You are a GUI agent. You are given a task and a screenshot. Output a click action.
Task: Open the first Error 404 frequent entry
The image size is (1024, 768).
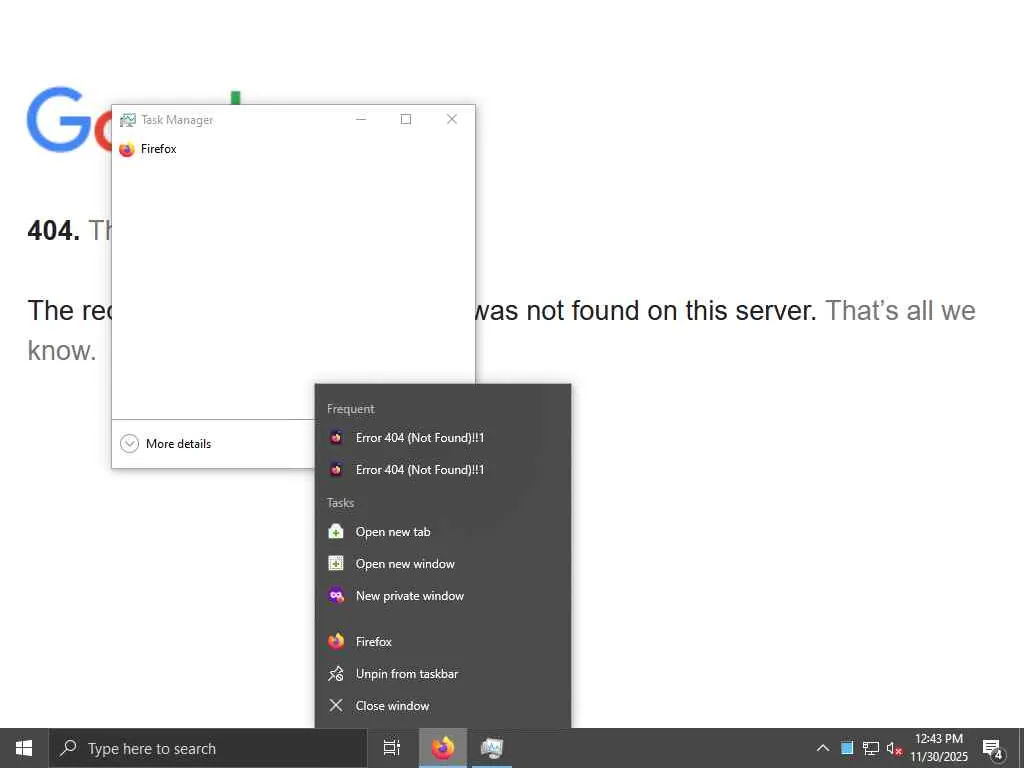[x=443, y=438]
